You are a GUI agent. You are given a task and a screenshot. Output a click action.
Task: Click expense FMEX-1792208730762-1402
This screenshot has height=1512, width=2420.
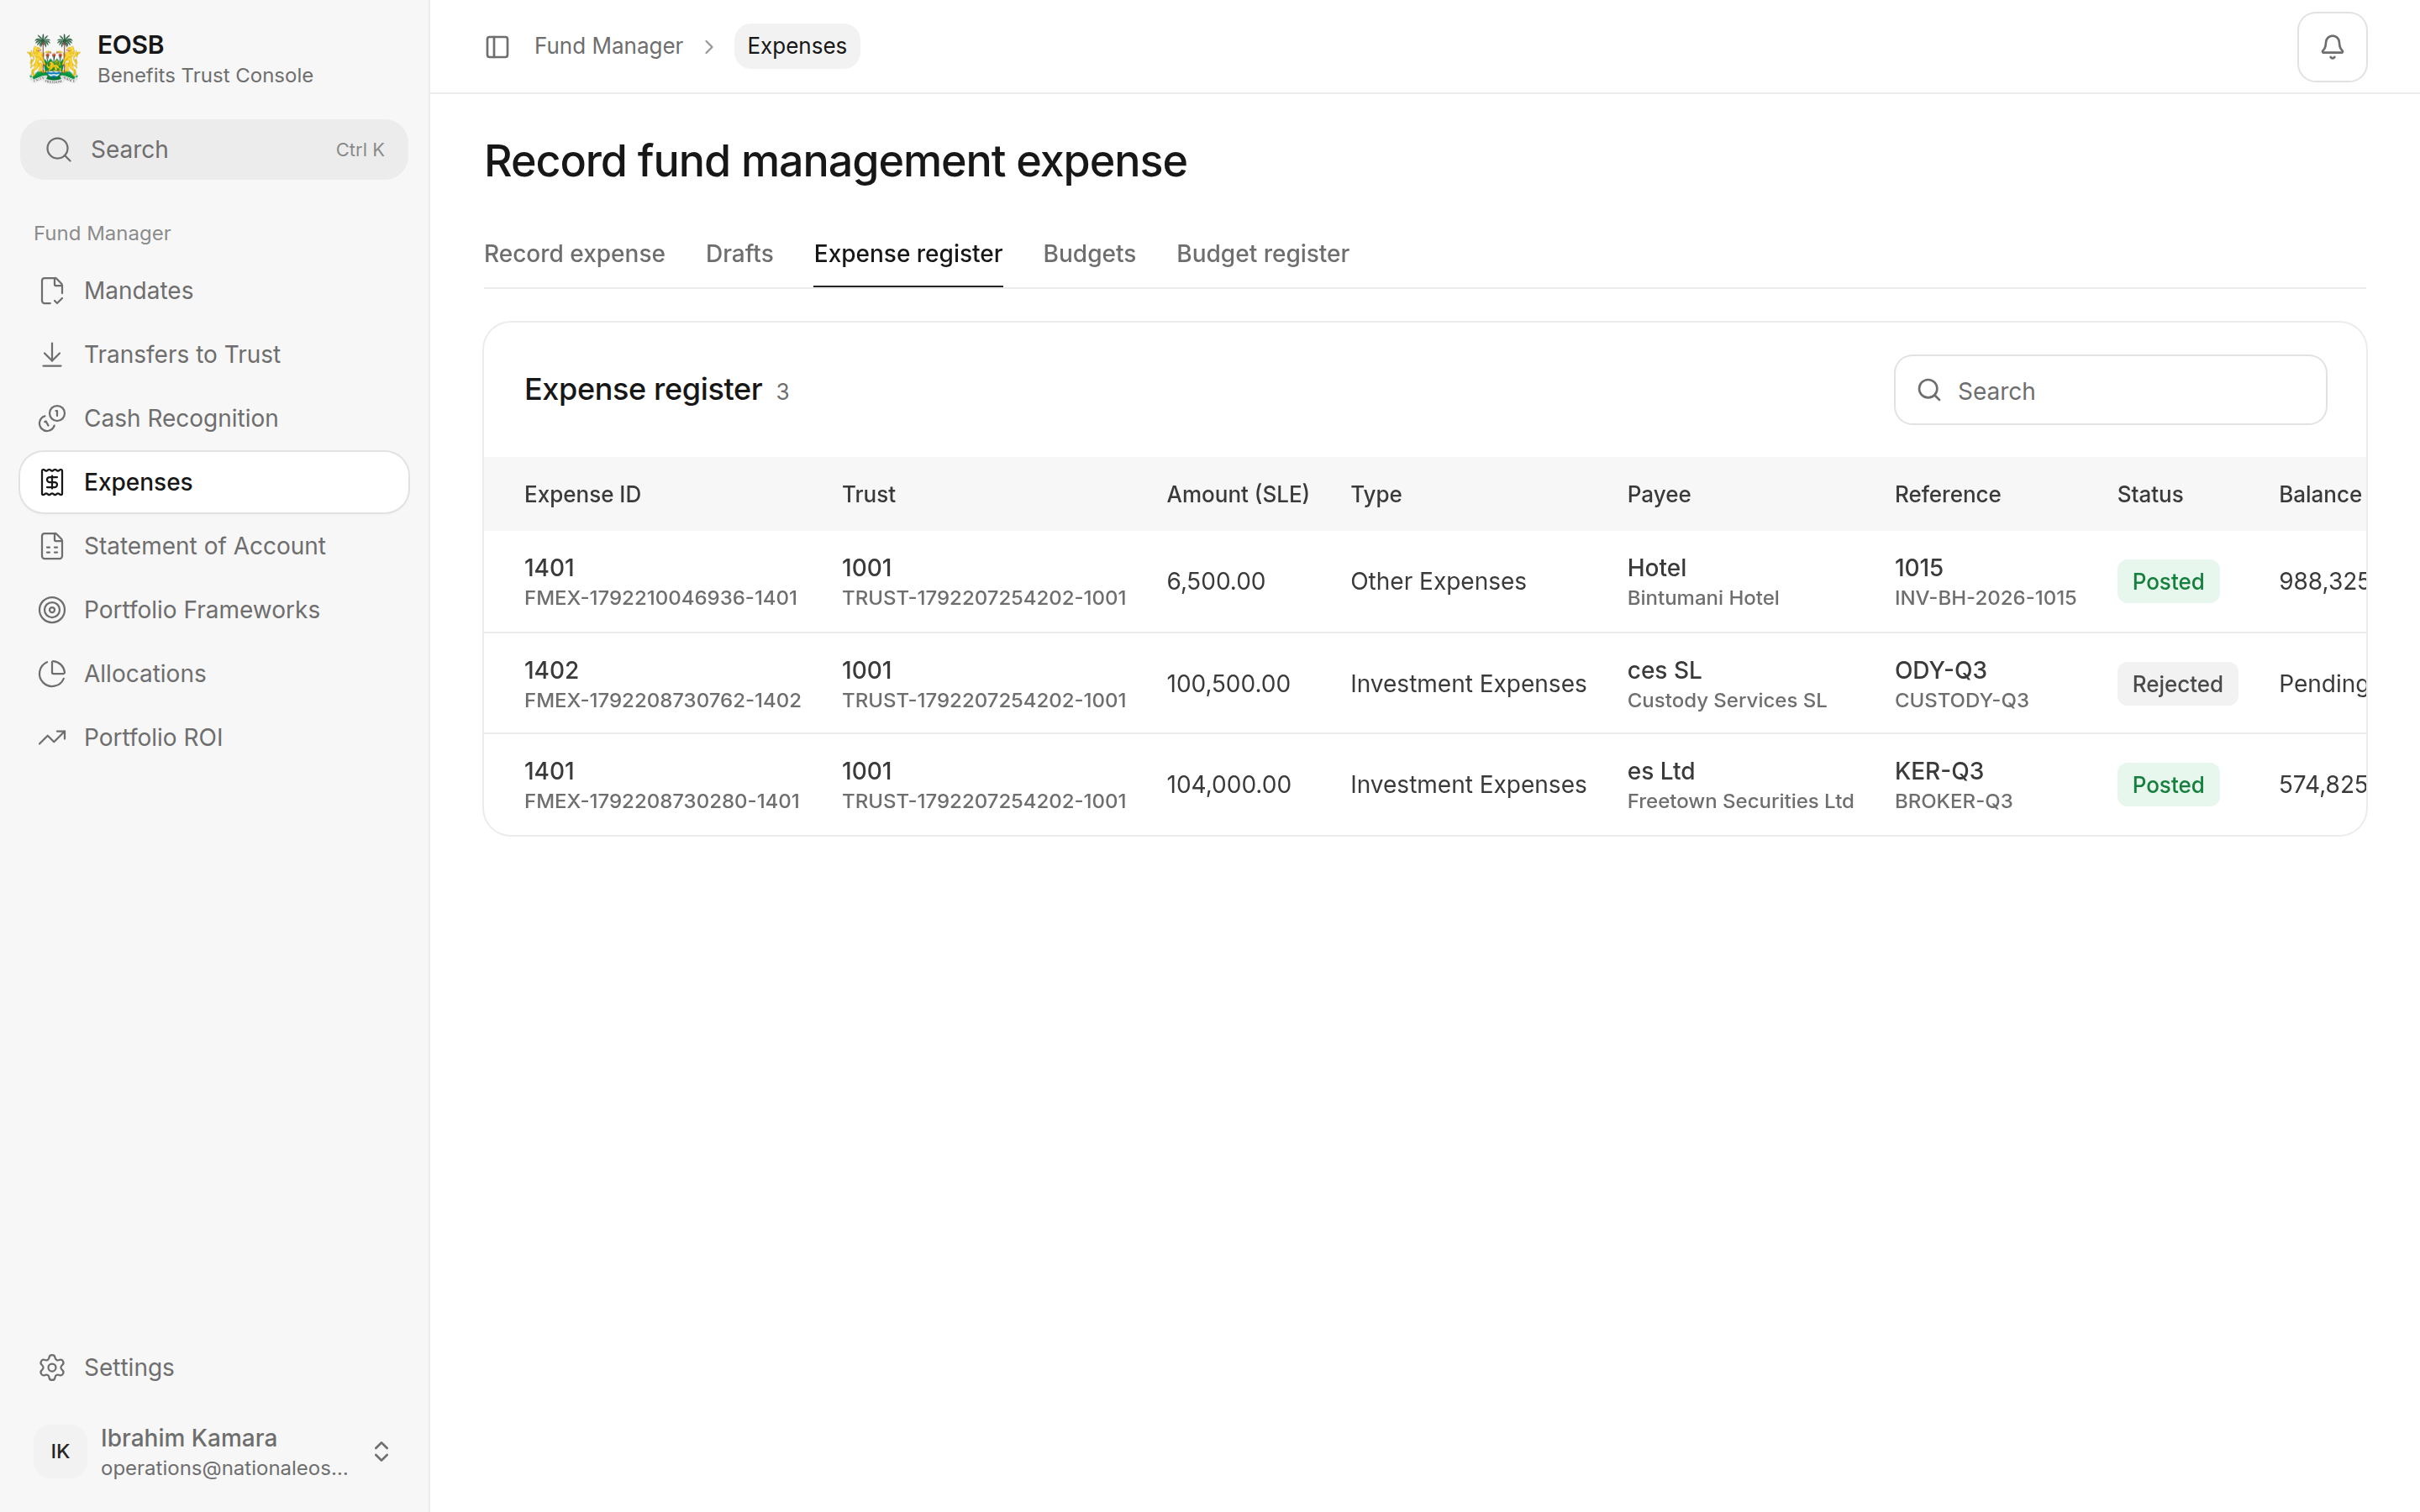tap(663, 700)
